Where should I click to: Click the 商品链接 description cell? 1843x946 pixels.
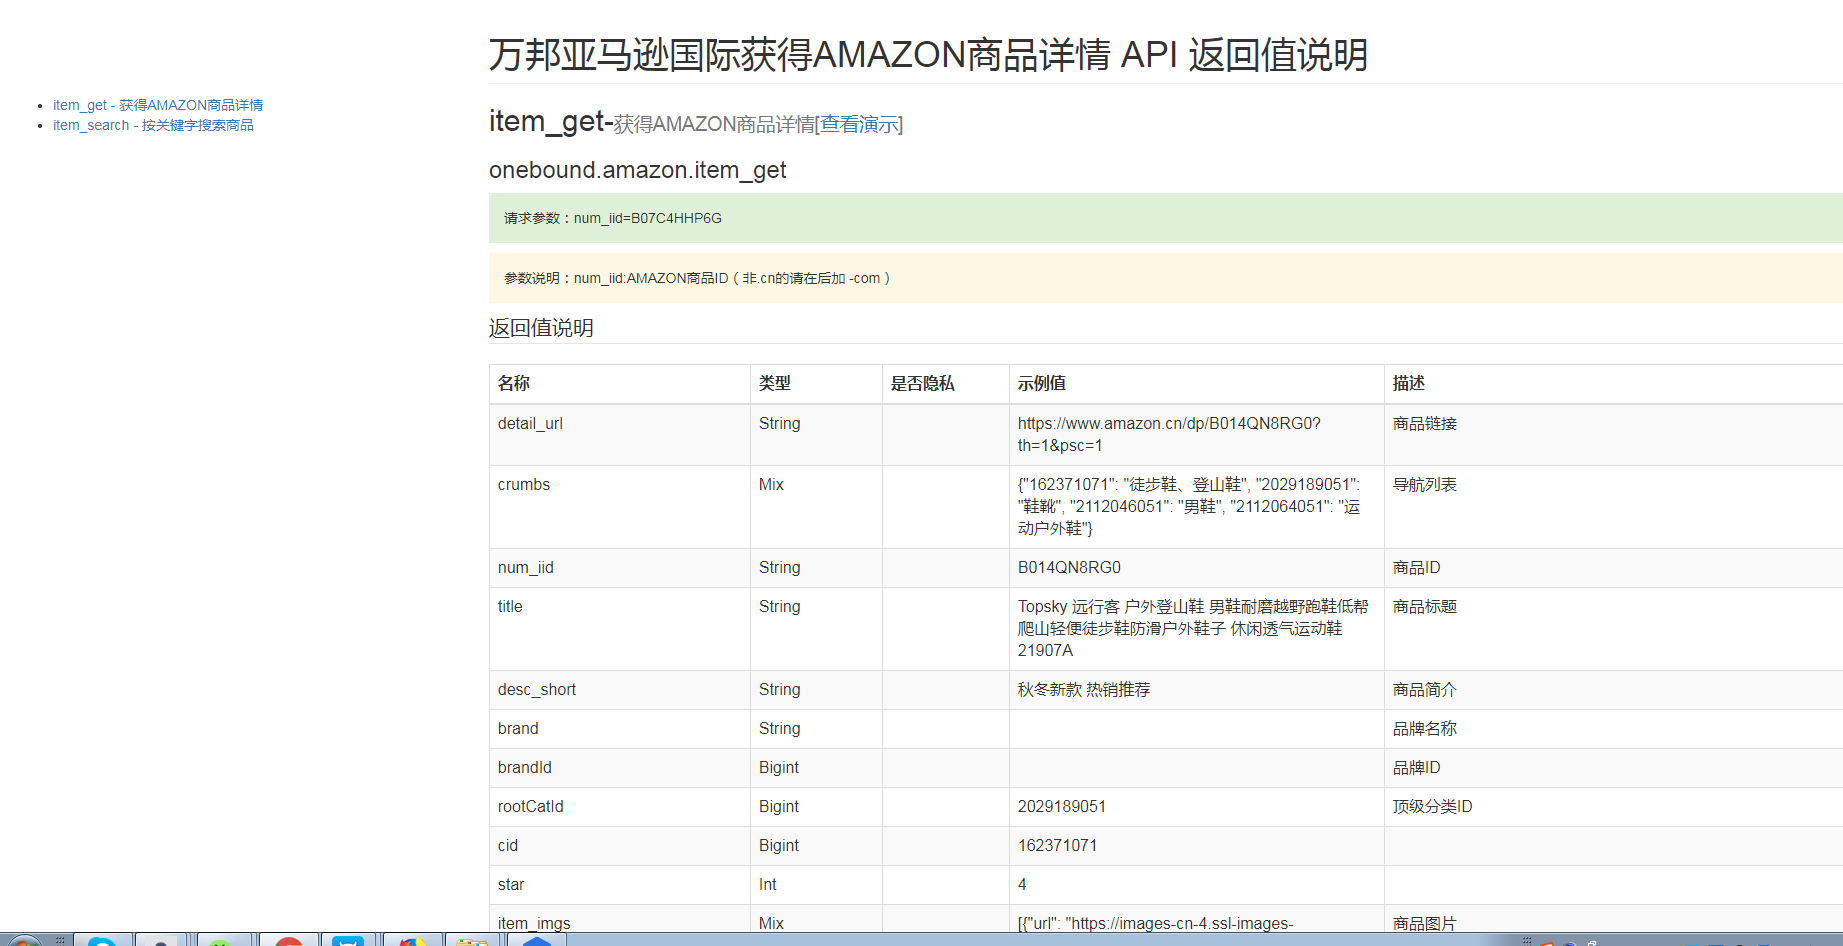coord(1613,435)
